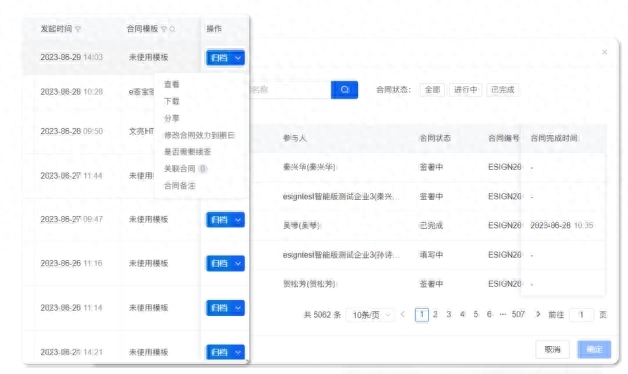This screenshot has width=628, height=374.
Task: Click the 确定 button in dialog
Action: coord(594,350)
